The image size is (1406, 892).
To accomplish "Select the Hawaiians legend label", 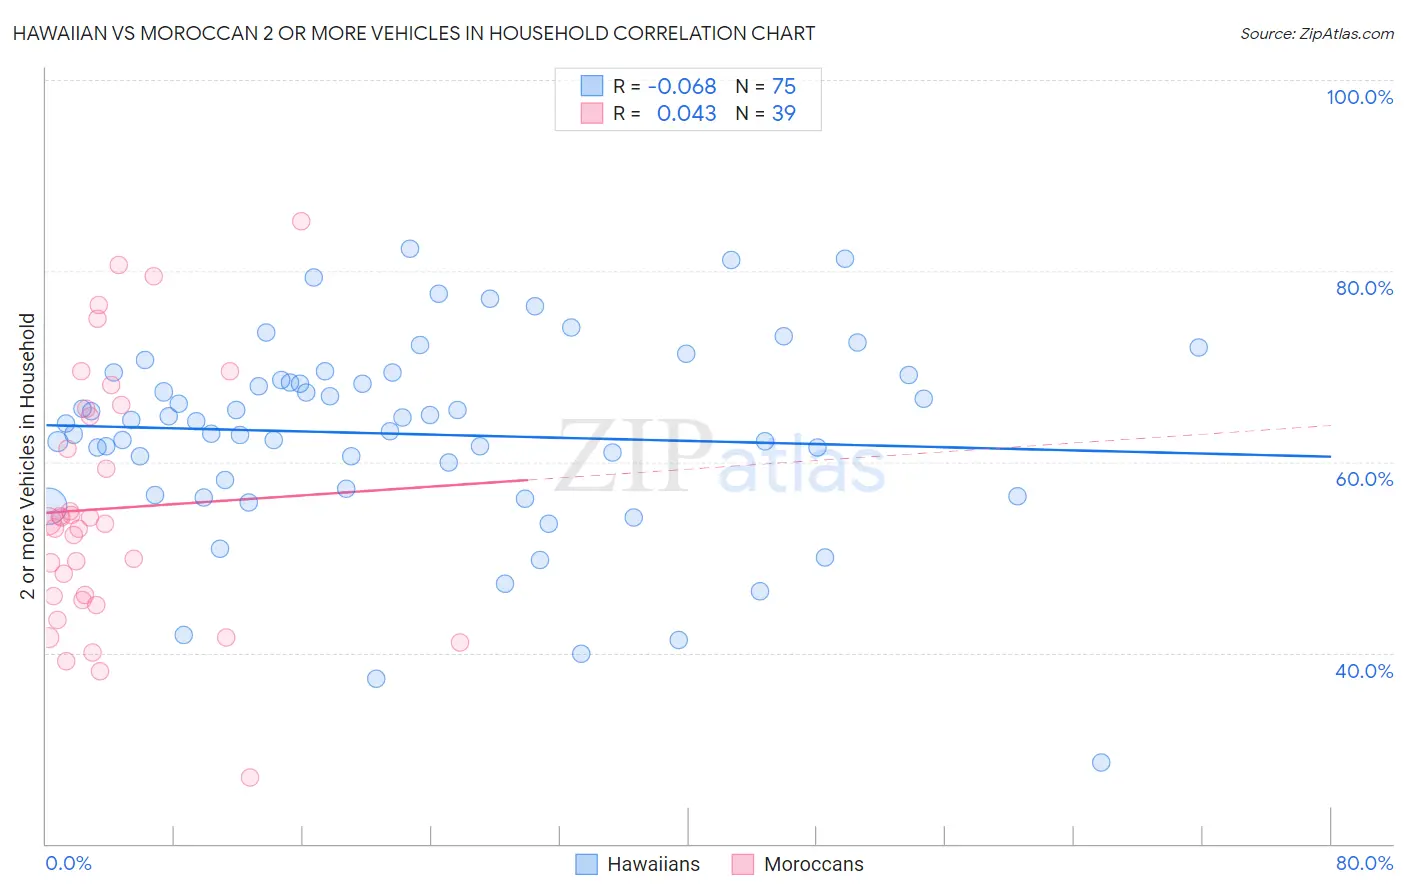I will 654,864.
